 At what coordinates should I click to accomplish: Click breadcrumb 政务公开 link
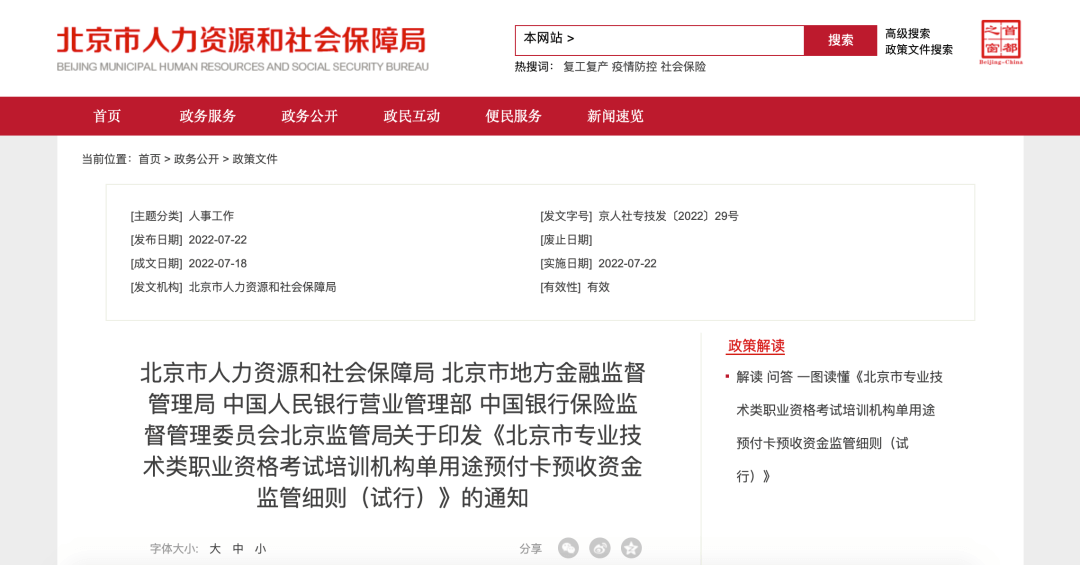click(196, 159)
